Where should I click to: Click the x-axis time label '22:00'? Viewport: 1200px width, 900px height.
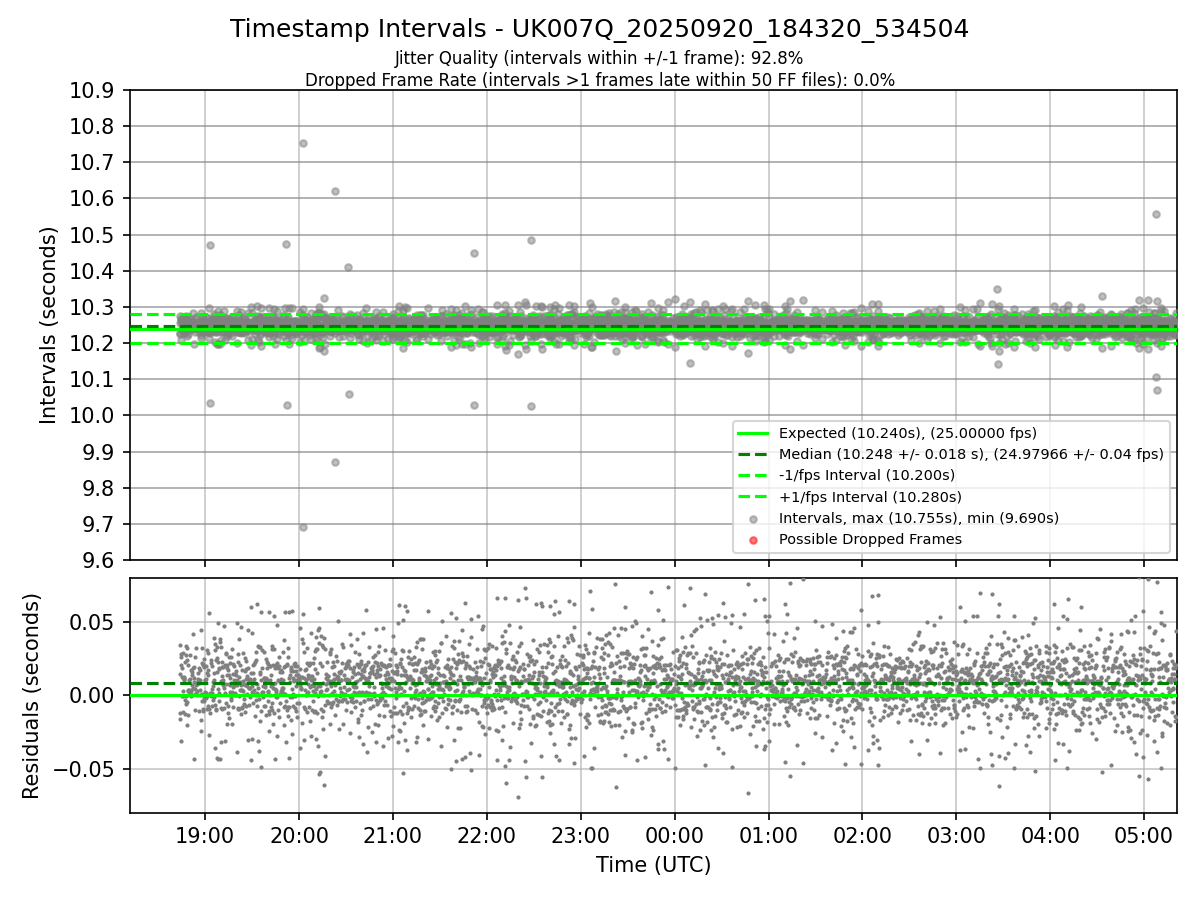[x=487, y=834]
